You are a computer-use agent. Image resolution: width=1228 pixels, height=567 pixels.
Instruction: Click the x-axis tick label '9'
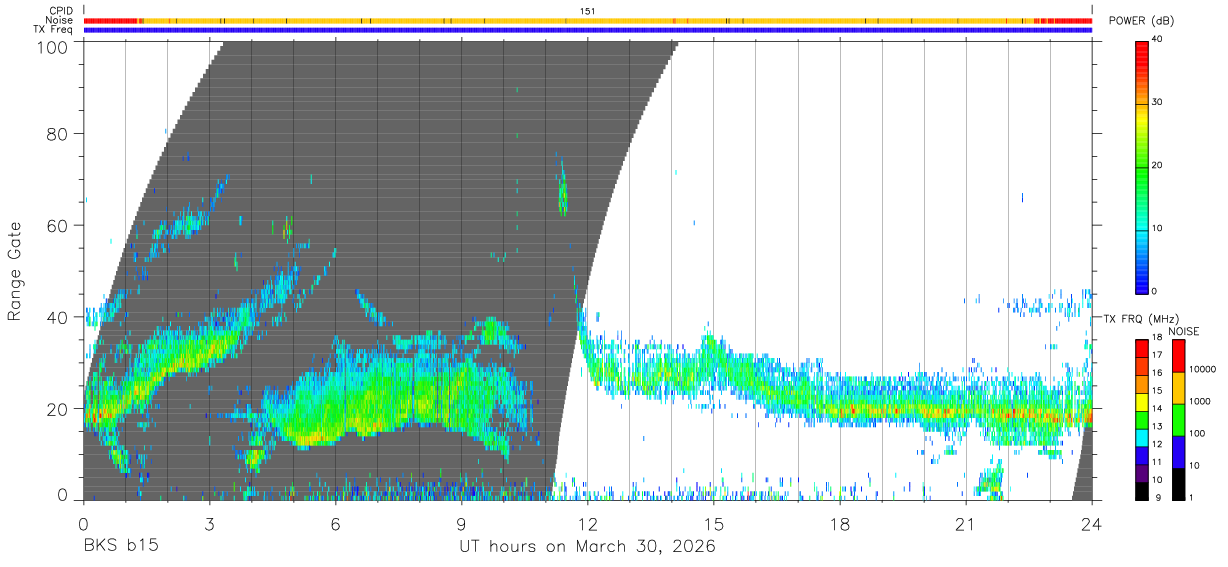pyautogui.click(x=462, y=524)
